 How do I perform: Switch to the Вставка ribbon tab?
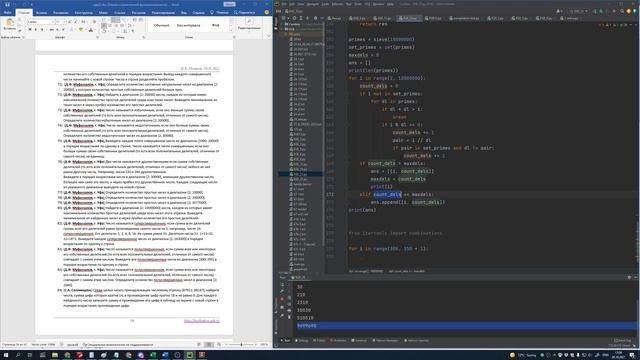coord(41,13)
